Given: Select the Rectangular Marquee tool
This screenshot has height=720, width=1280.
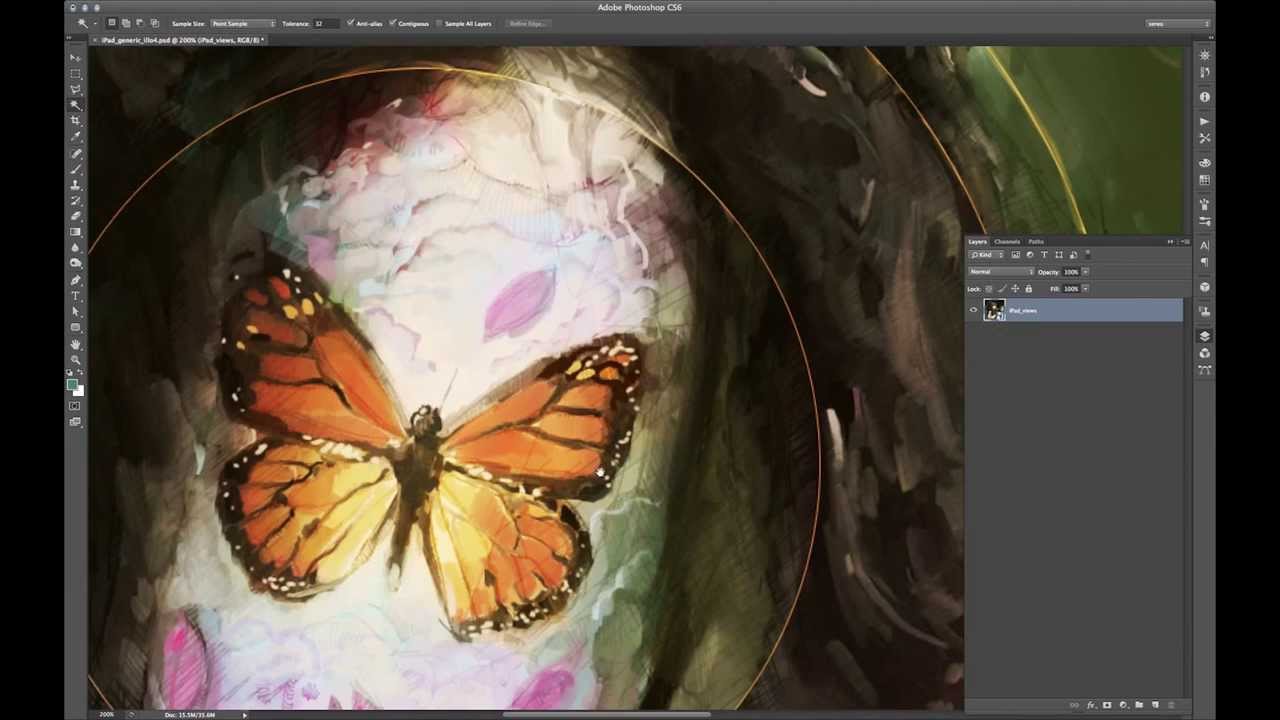Looking at the screenshot, I should pyautogui.click(x=75, y=73).
